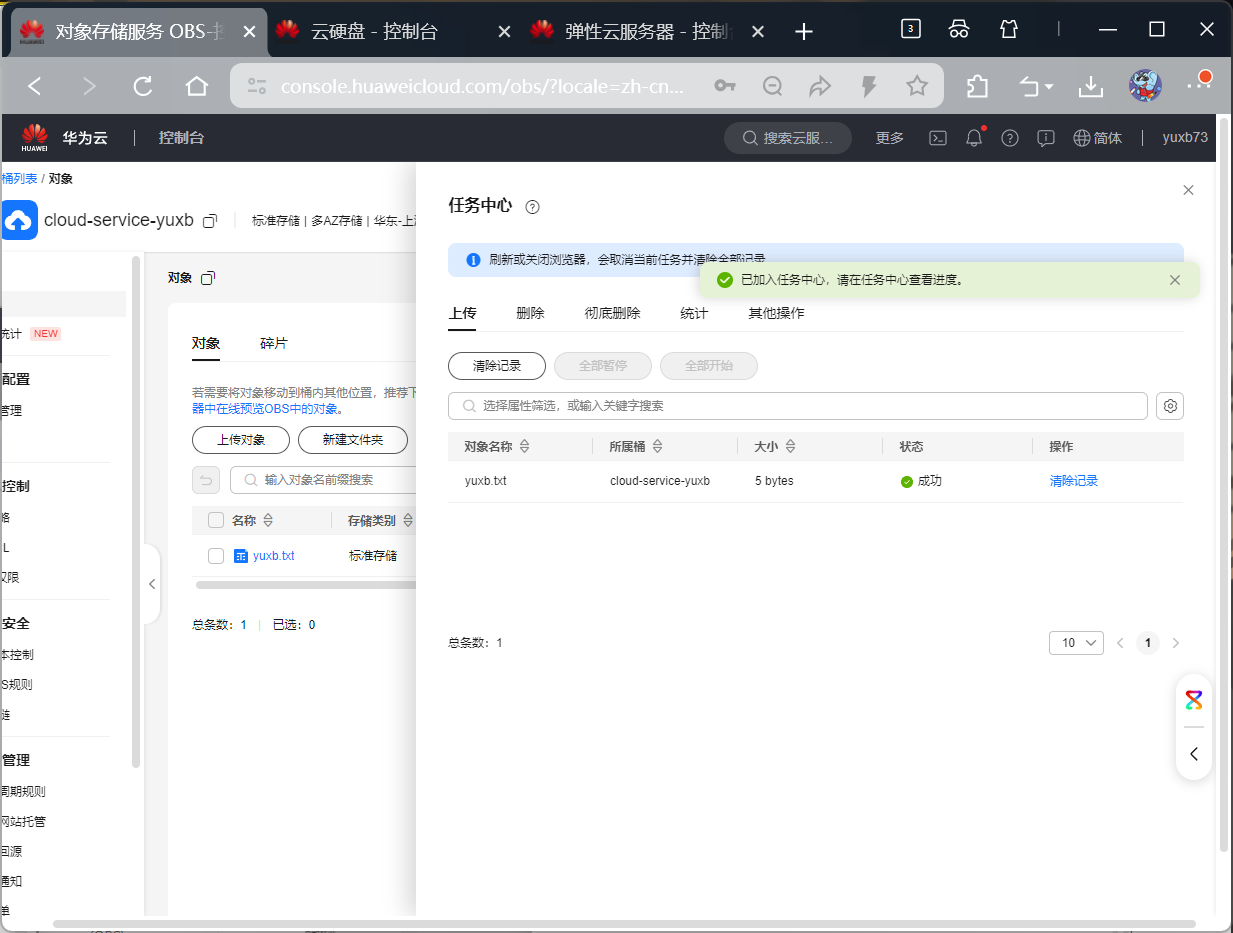Open a new browser tab
1233x933 pixels.
[803, 32]
